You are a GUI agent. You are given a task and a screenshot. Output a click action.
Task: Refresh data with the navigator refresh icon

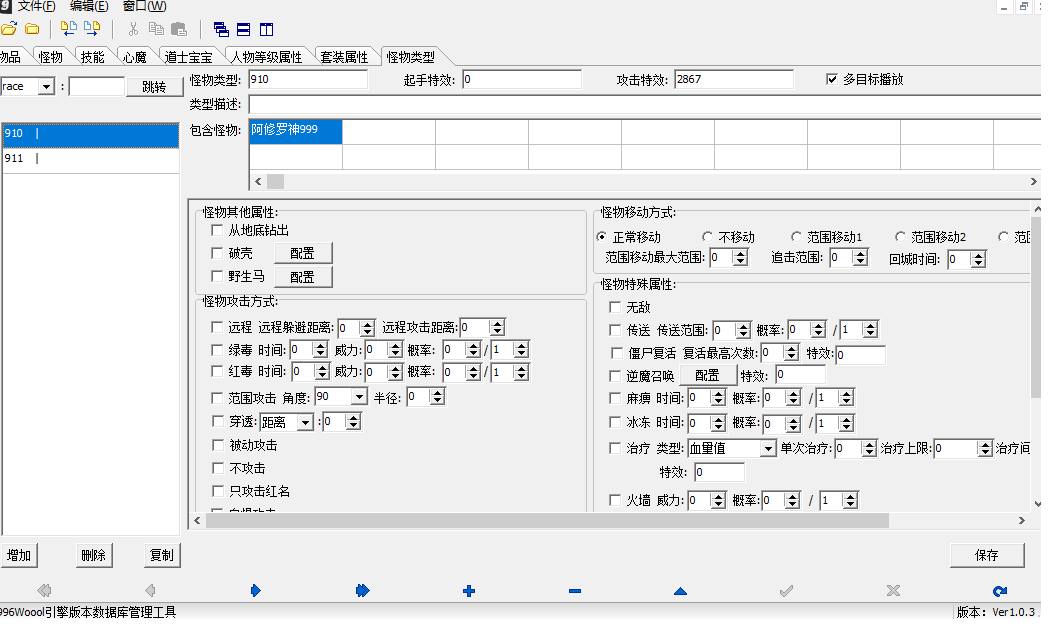[1000, 591]
